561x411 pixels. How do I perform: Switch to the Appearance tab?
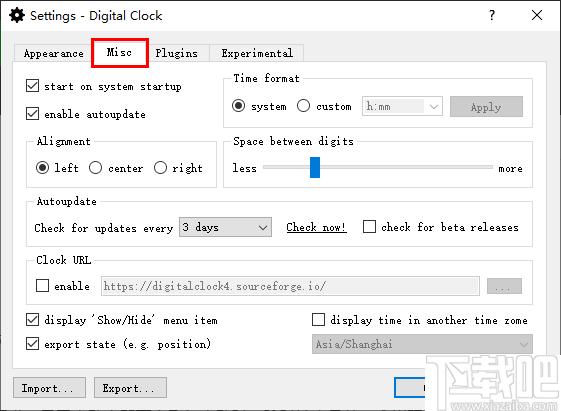[53, 53]
